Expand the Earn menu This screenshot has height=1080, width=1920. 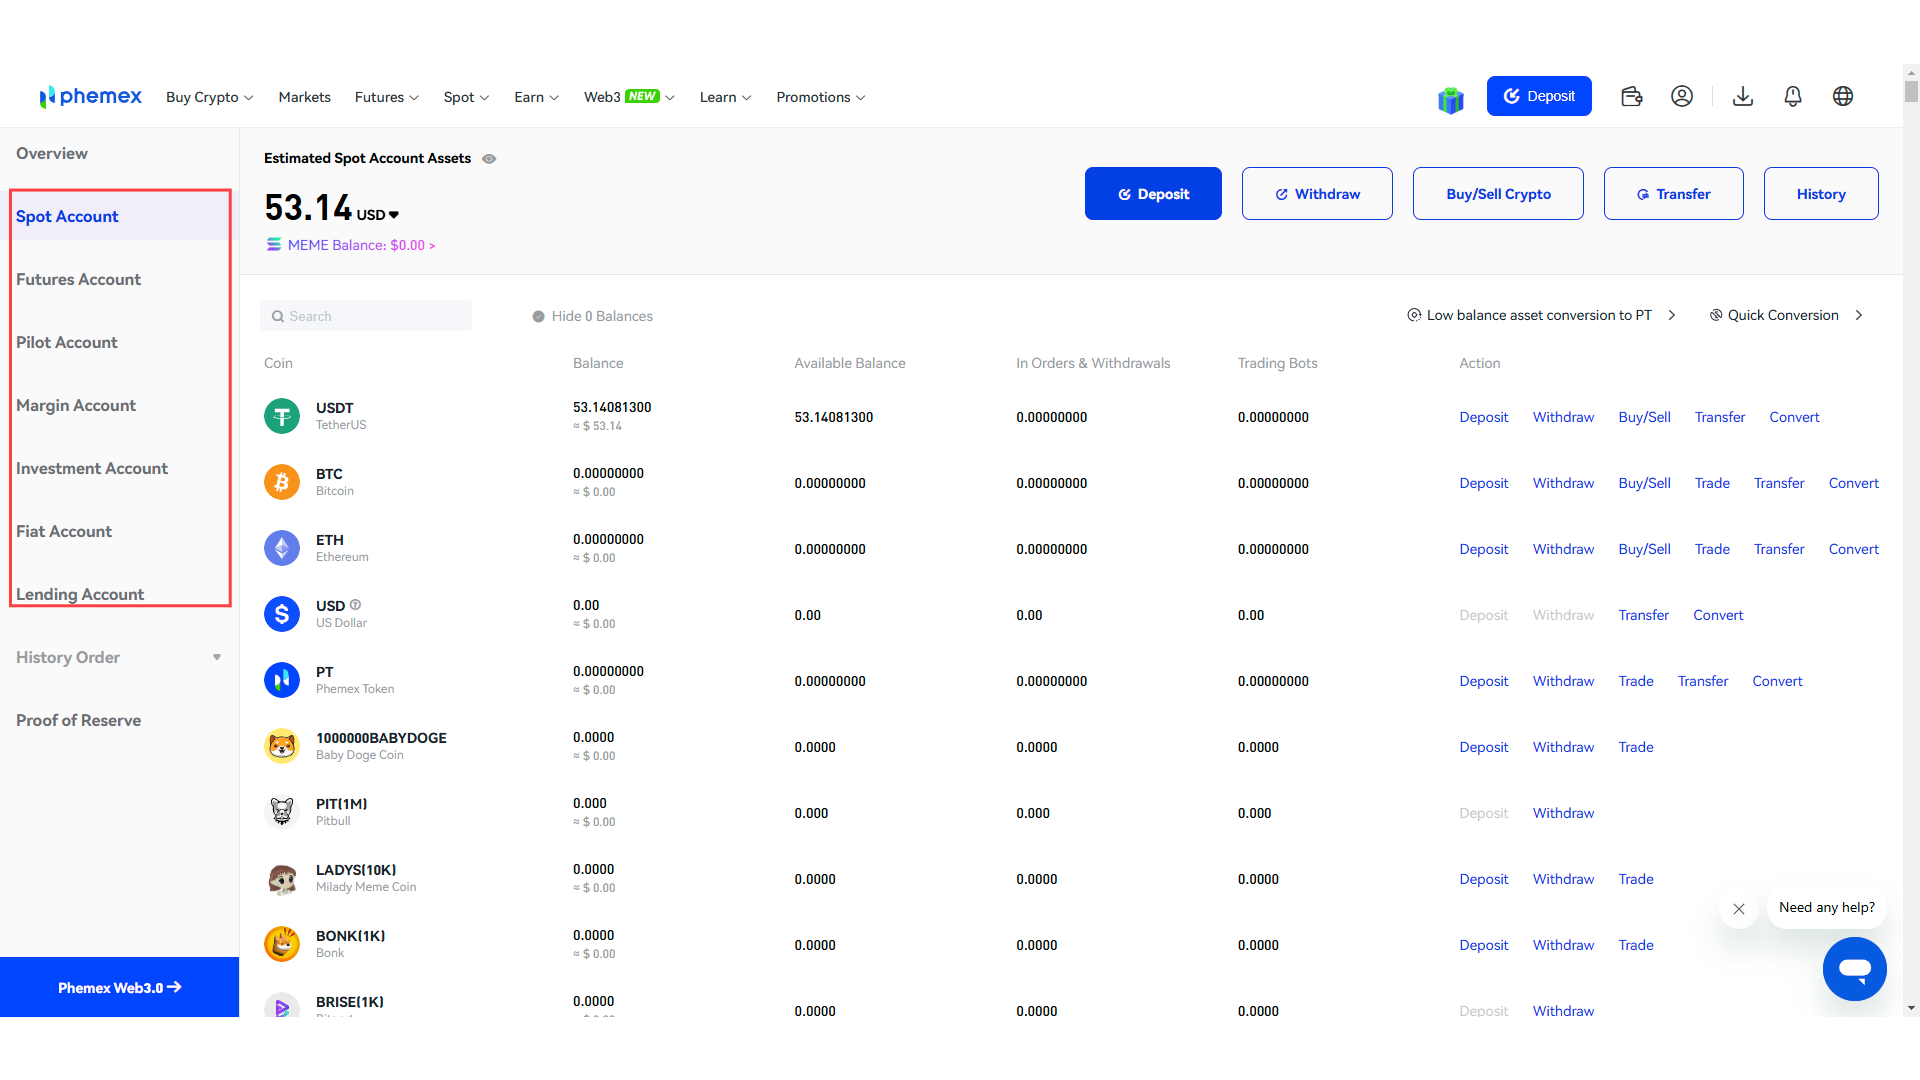tap(537, 97)
